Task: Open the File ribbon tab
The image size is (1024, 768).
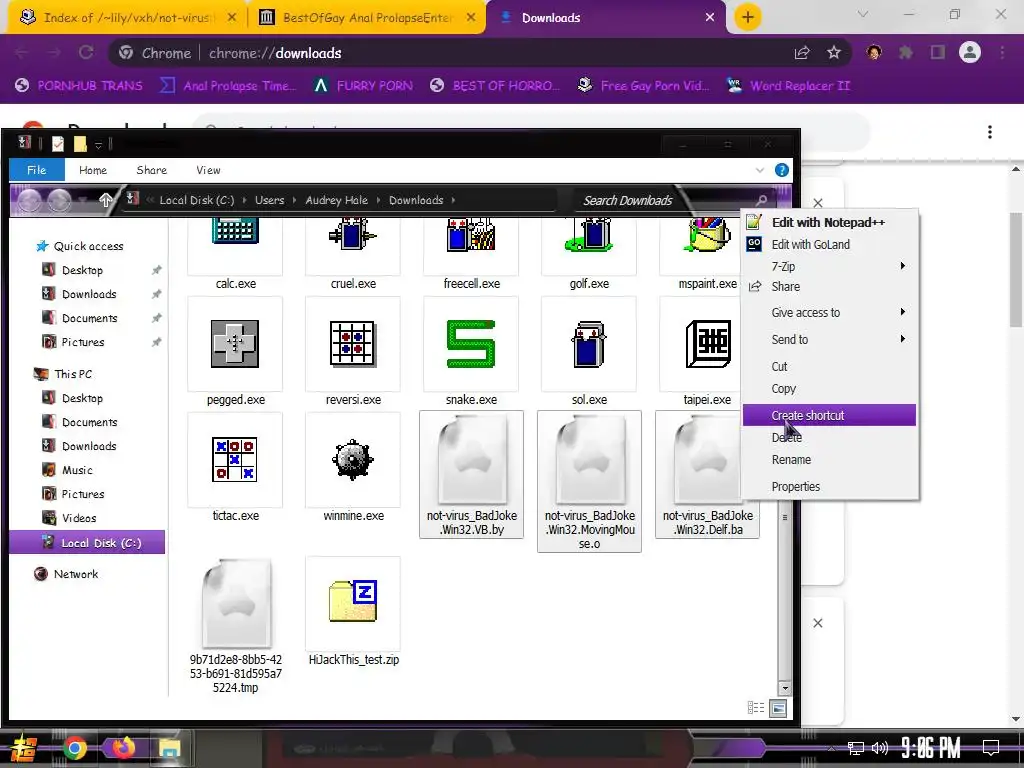Action: pyautogui.click(x=37, y=170)
